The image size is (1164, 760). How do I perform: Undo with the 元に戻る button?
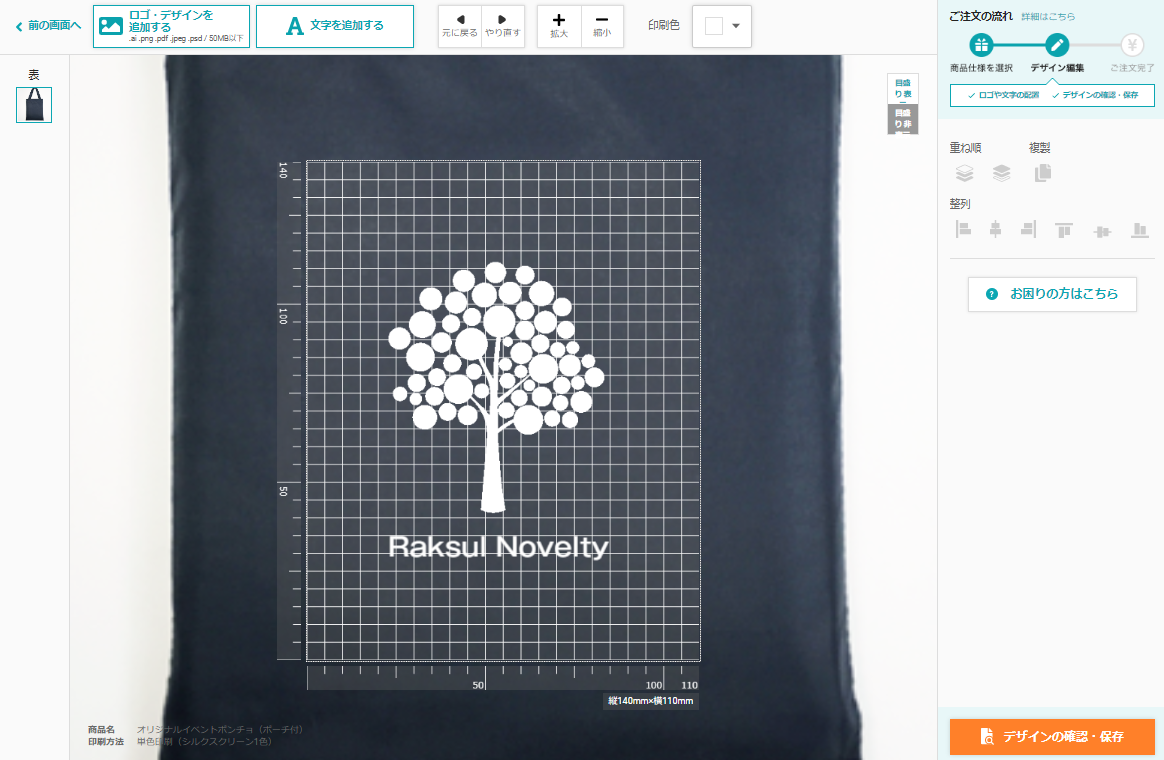click(x=460, y=27)
